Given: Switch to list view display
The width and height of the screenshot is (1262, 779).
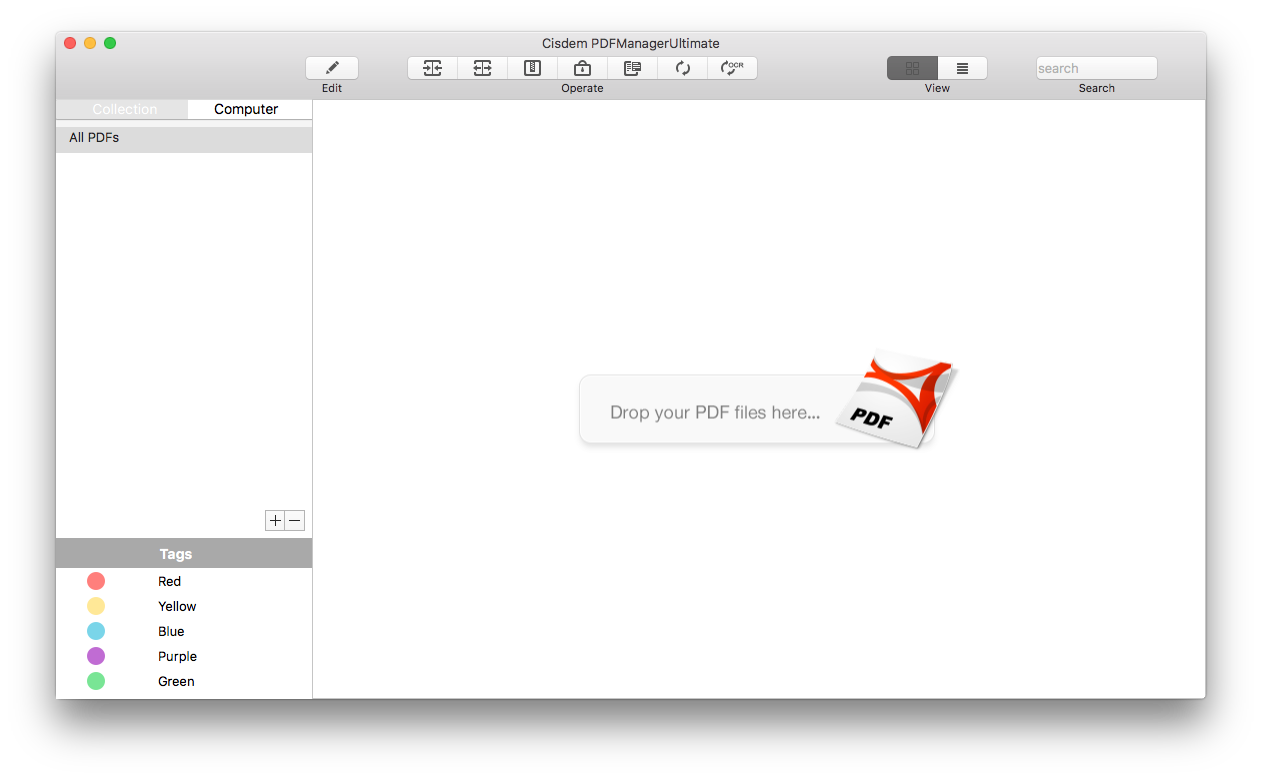Looking at the screenshot, I should [x=962, y=67].
